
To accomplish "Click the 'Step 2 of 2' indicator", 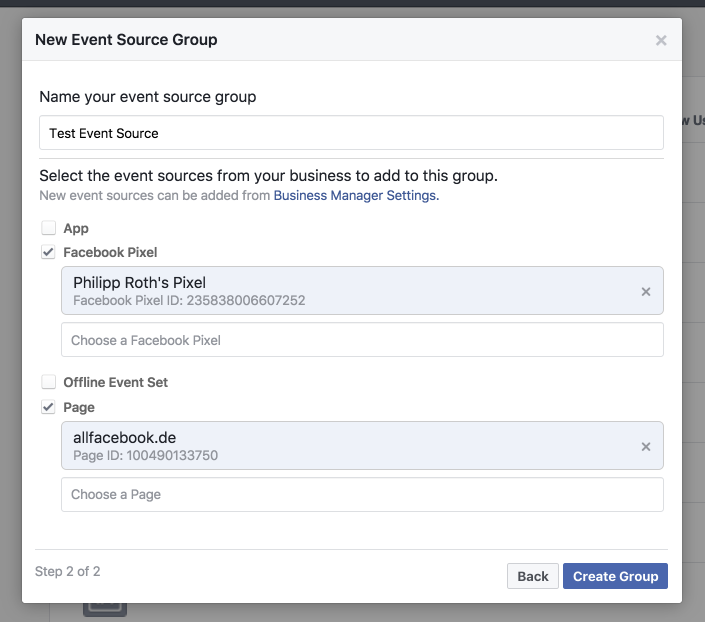I will [x=67, y=571].
